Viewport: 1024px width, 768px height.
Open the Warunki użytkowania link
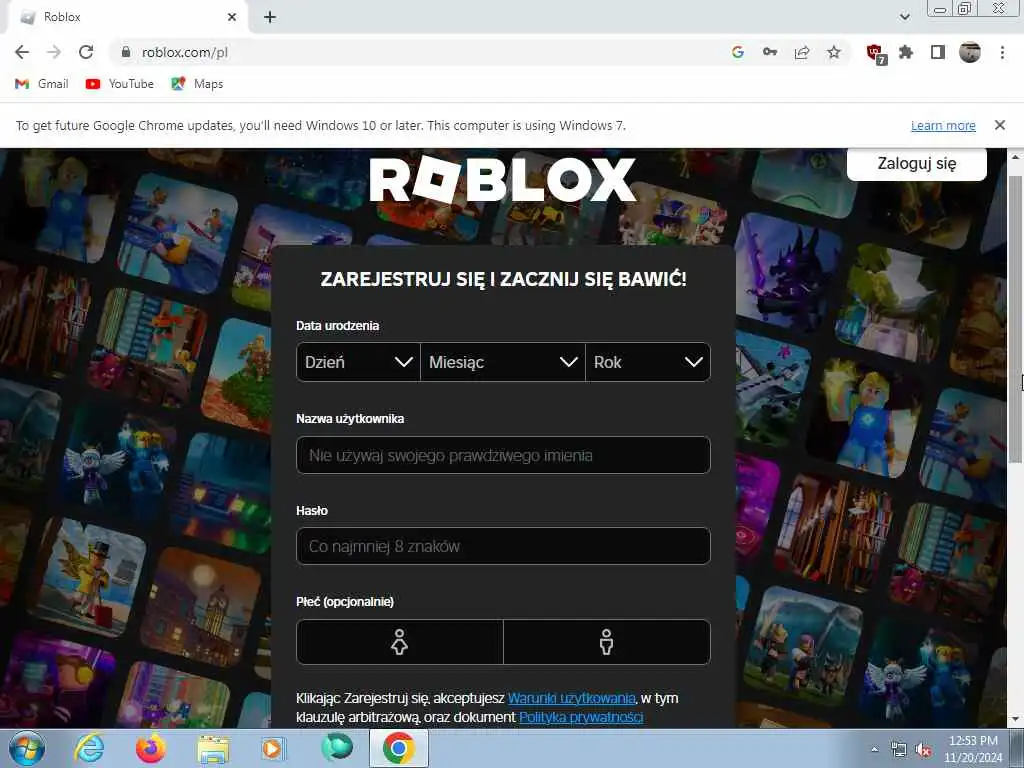[x=571, y=698]
